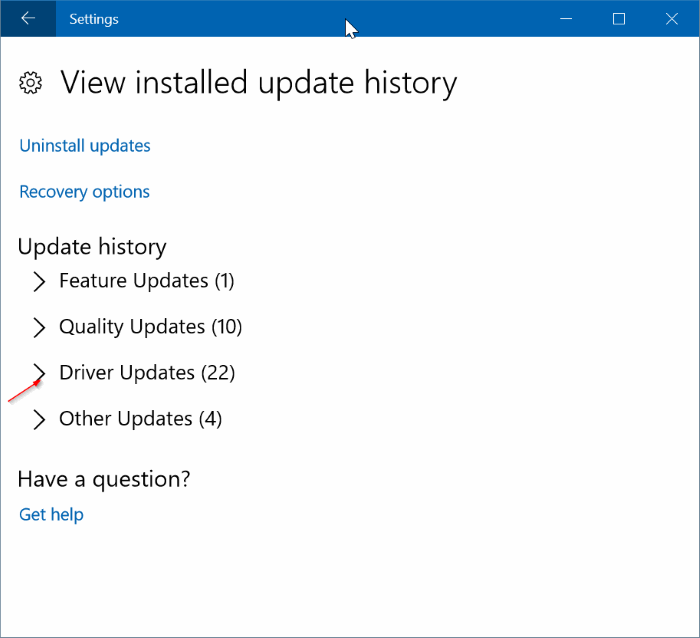
Task: Expand the Other Updates chevron
Action: point(39,419)
